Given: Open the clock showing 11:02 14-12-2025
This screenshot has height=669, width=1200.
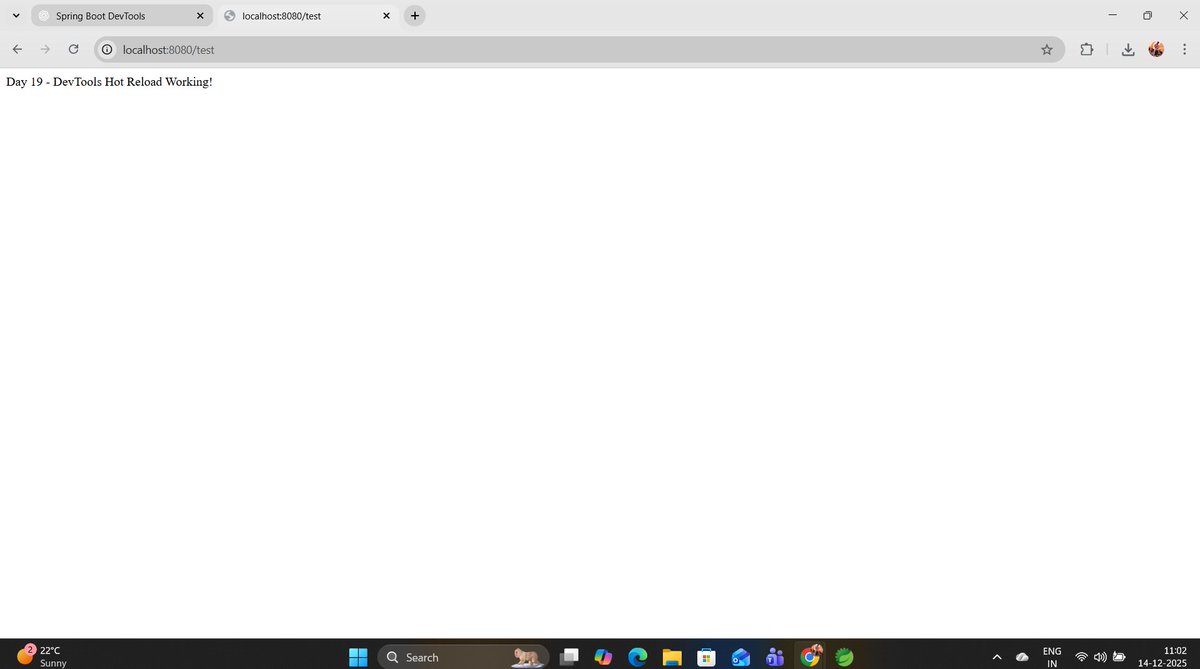Looking at the screenshot, I should tap(1161, 656).
